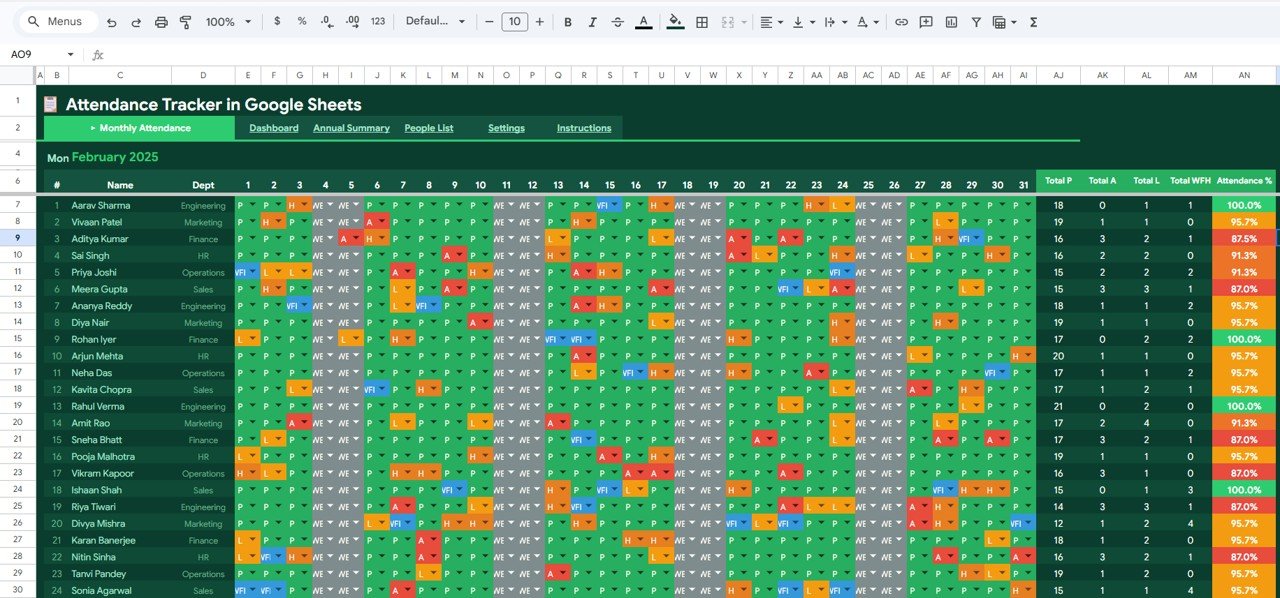The width and height of the screenshot is (1280, 598).
Task: Toggle italic formatting
Action: point(593,22)
